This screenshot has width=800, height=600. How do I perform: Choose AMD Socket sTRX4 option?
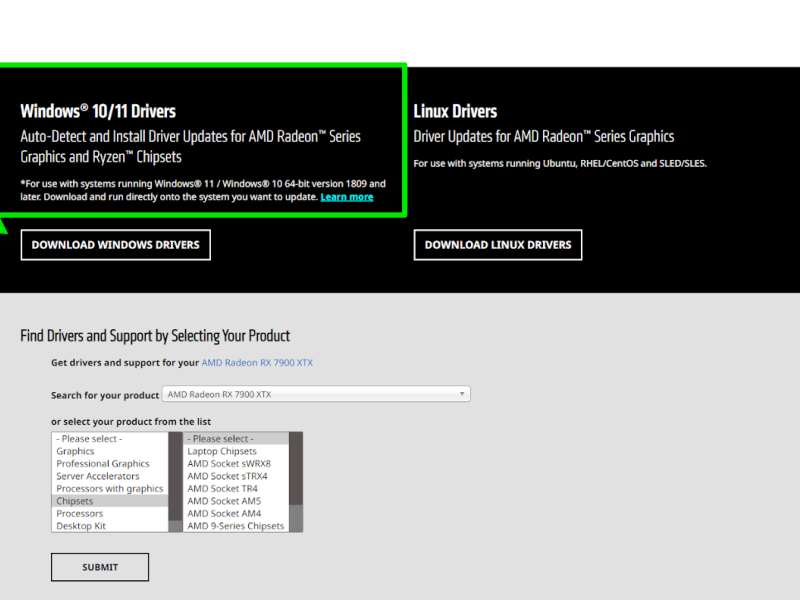pyautogui.click(x=236, y=476)
